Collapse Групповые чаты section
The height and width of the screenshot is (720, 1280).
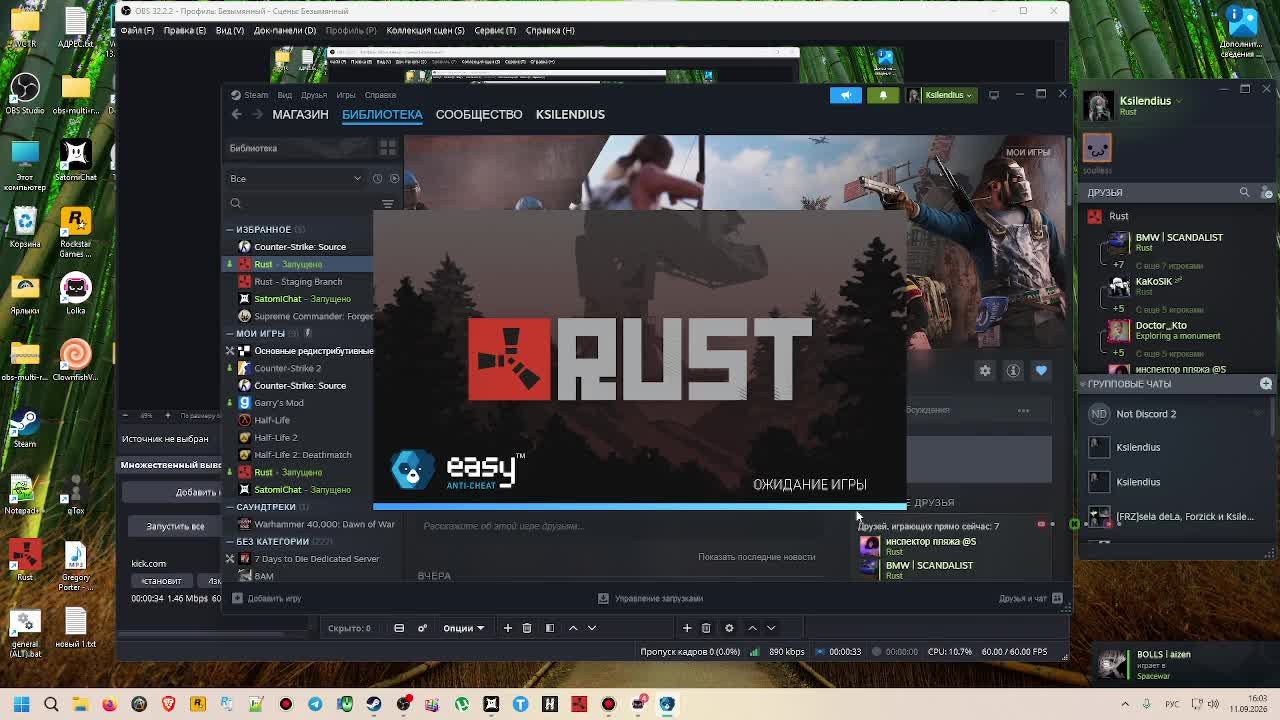tap(1082, 384)
